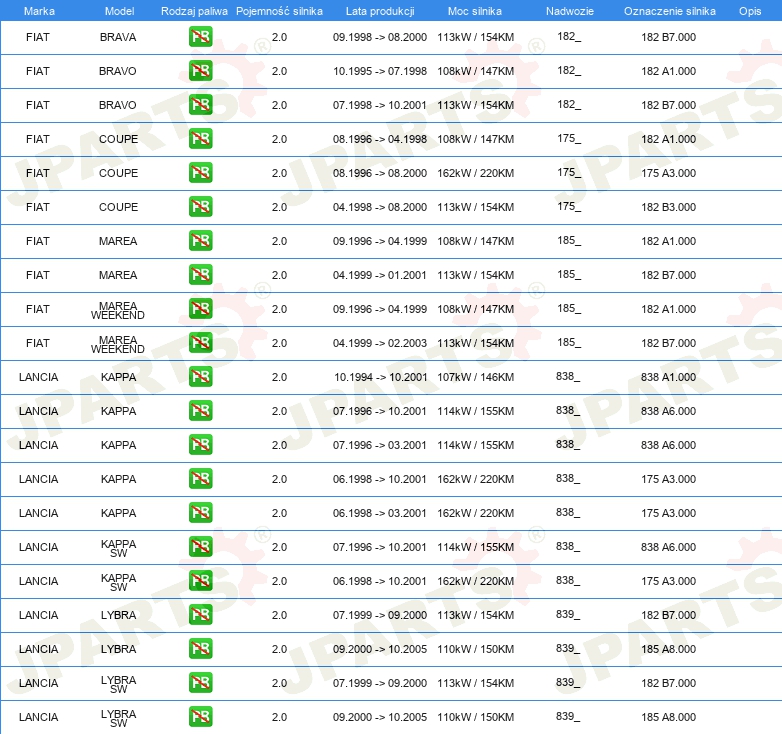This screenshot has height=734, width=782.
Task: Click fuel icon for KAPPA 06.1998 -> 03.2001
Action: (x=200, y=513)
